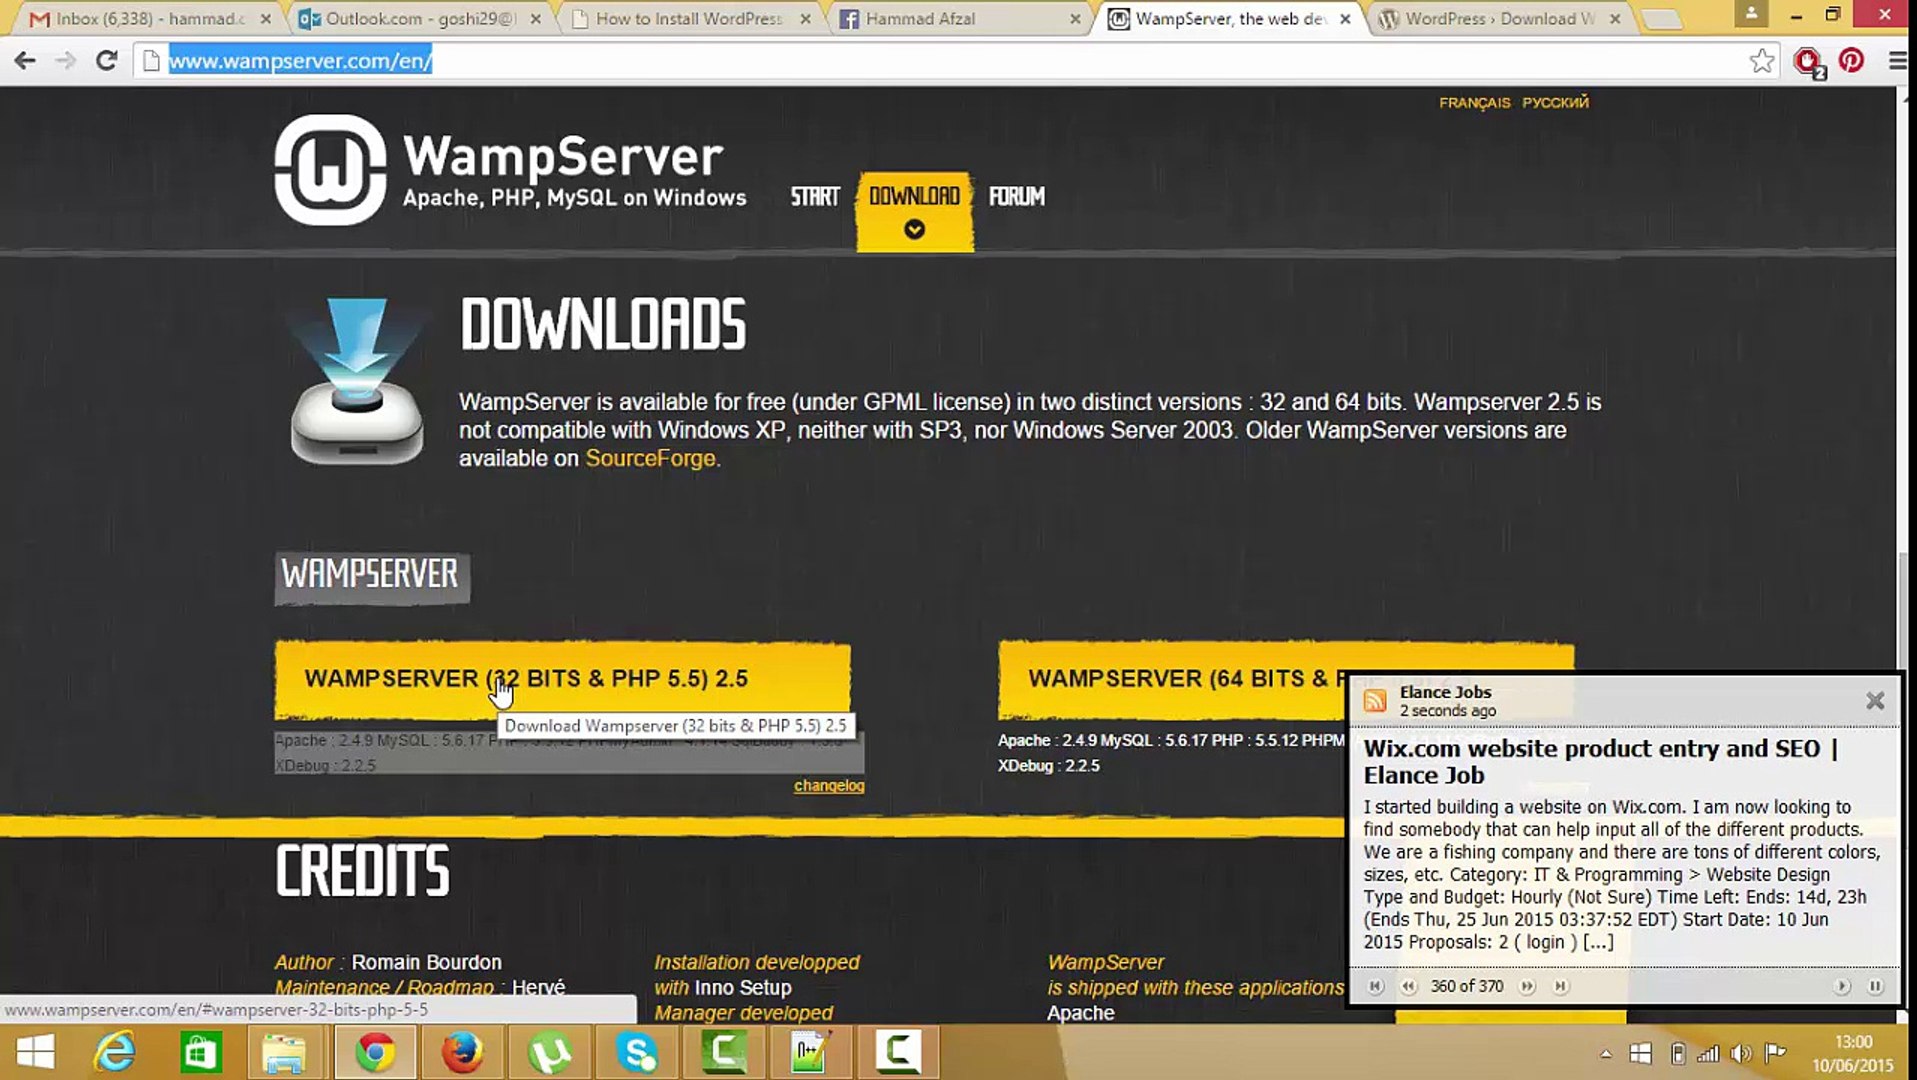This screenshot has width=1917, height=1080.
Task: Click the browser reload icon
Action: click(106, 61)
